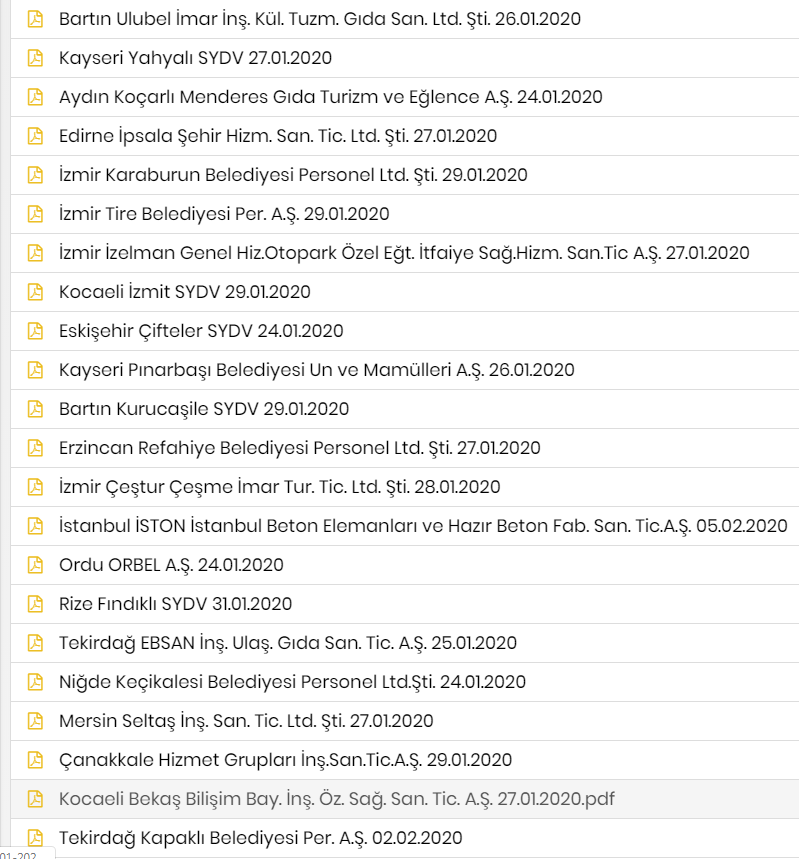Click PDF icon for Kocaeli Bekaş Bilişim
The image size is (799, 859).
tap(35, 799)
